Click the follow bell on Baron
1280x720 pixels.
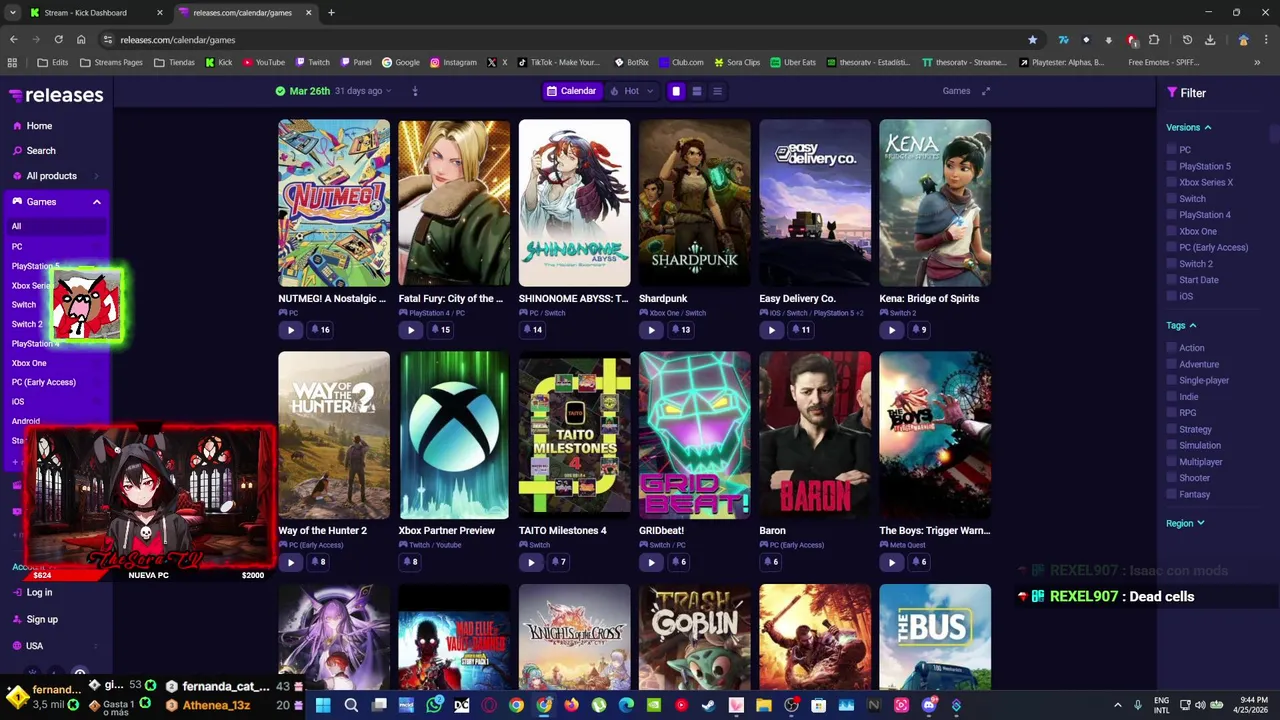coord(770,562)
